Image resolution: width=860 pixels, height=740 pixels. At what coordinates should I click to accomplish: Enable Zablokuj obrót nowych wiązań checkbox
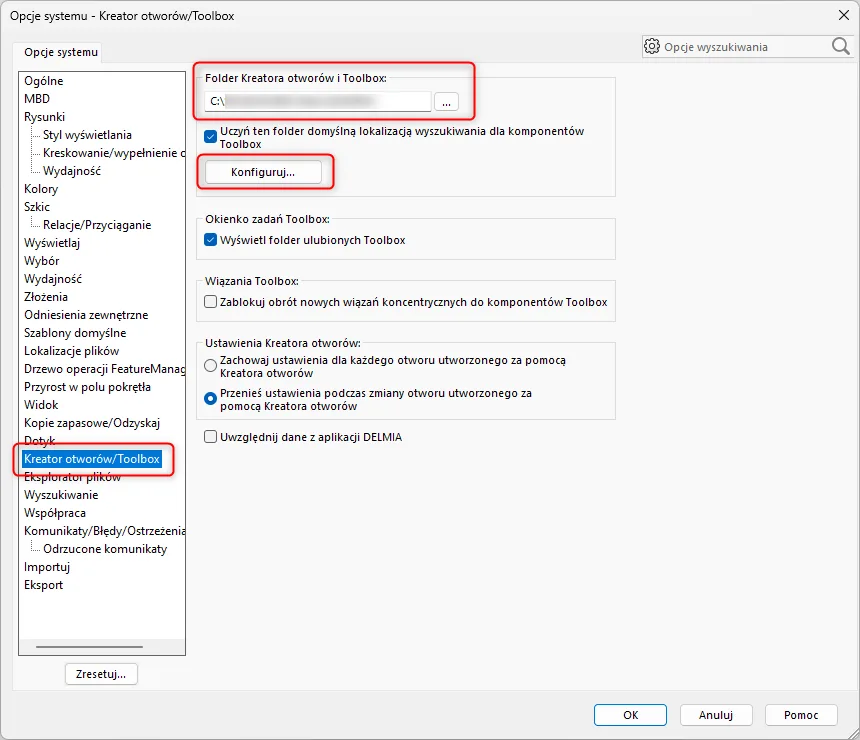click(211, 302)
